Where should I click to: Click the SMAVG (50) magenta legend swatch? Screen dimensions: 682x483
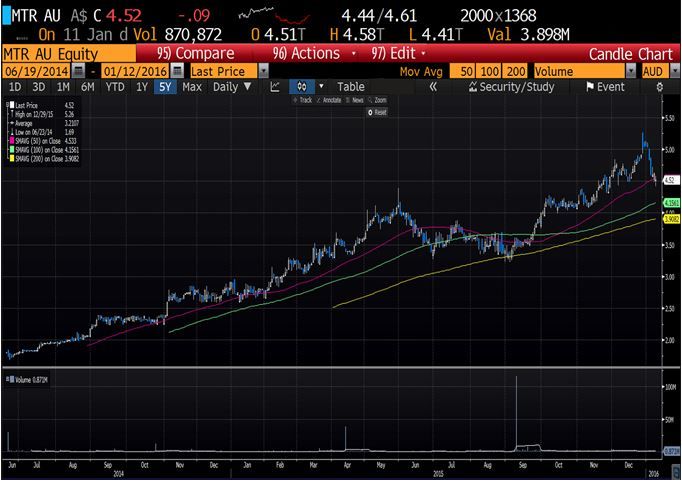pyautogui.click(x=12, y=141)
